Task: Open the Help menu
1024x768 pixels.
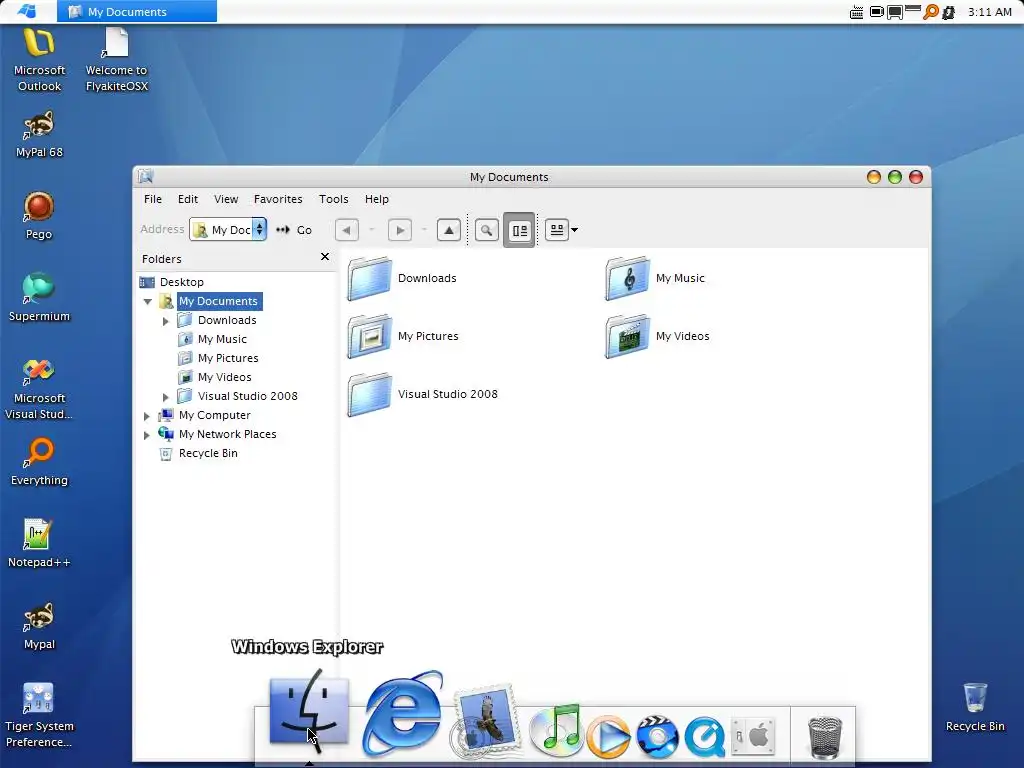Action: point(377,199)
